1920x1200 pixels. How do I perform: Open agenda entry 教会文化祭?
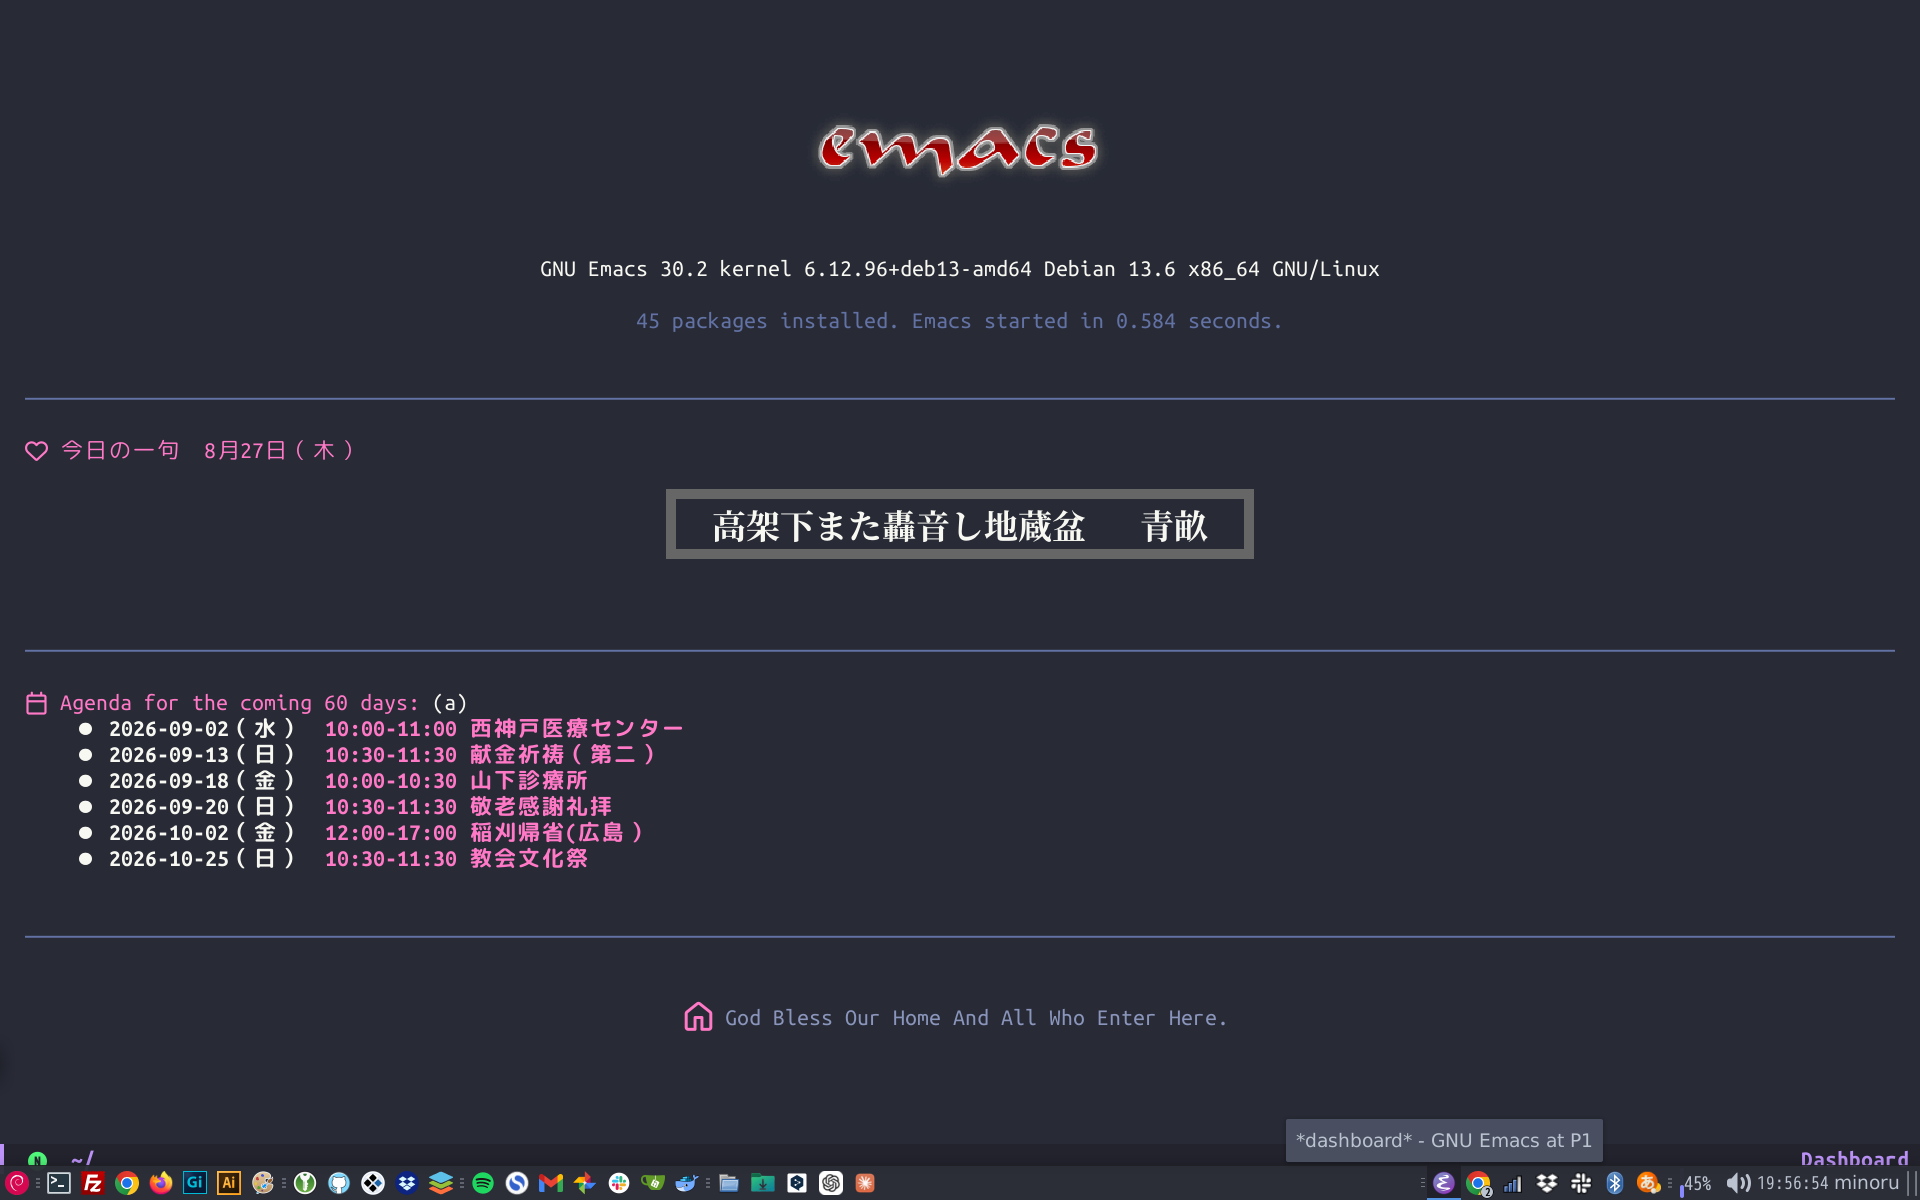tap(529, 859)
